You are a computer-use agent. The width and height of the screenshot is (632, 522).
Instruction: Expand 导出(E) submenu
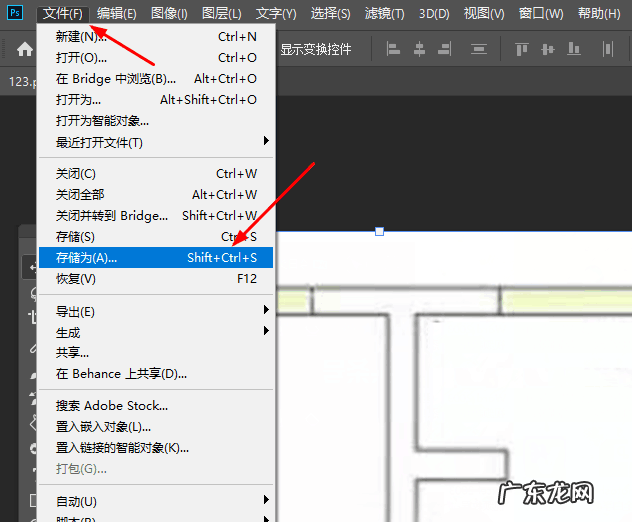tap(156, 312)
